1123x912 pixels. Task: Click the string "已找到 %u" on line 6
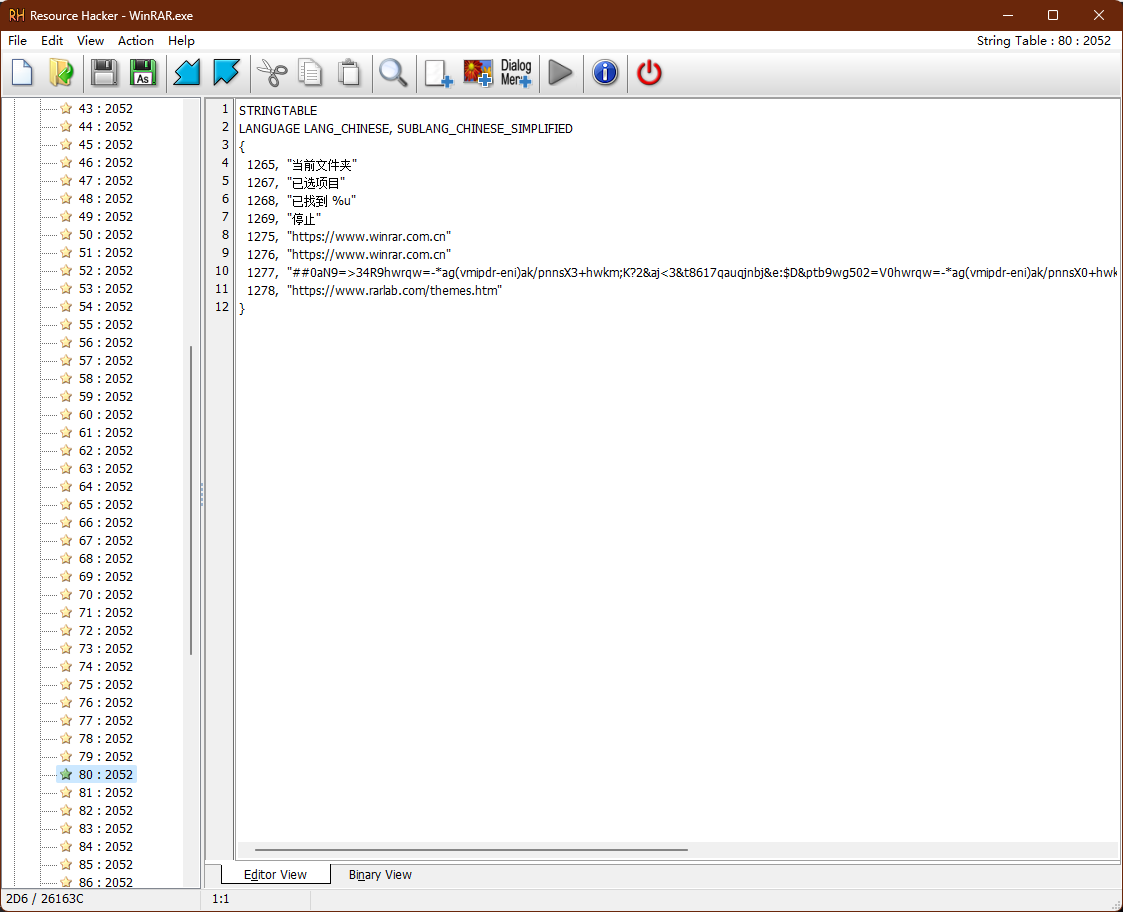click(x=322, y=201)
